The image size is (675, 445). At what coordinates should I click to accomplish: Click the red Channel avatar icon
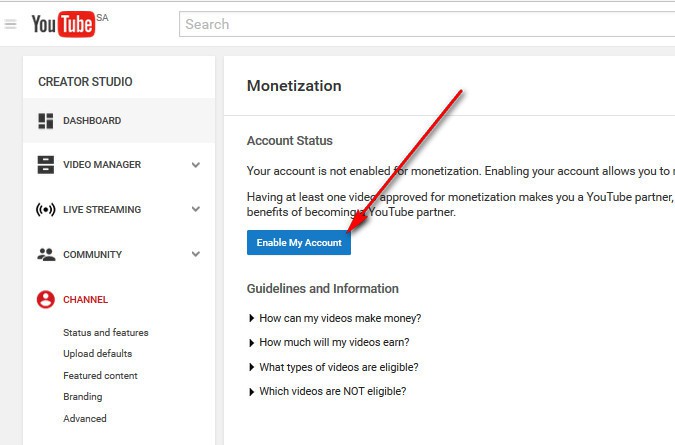tap(46, 300)
